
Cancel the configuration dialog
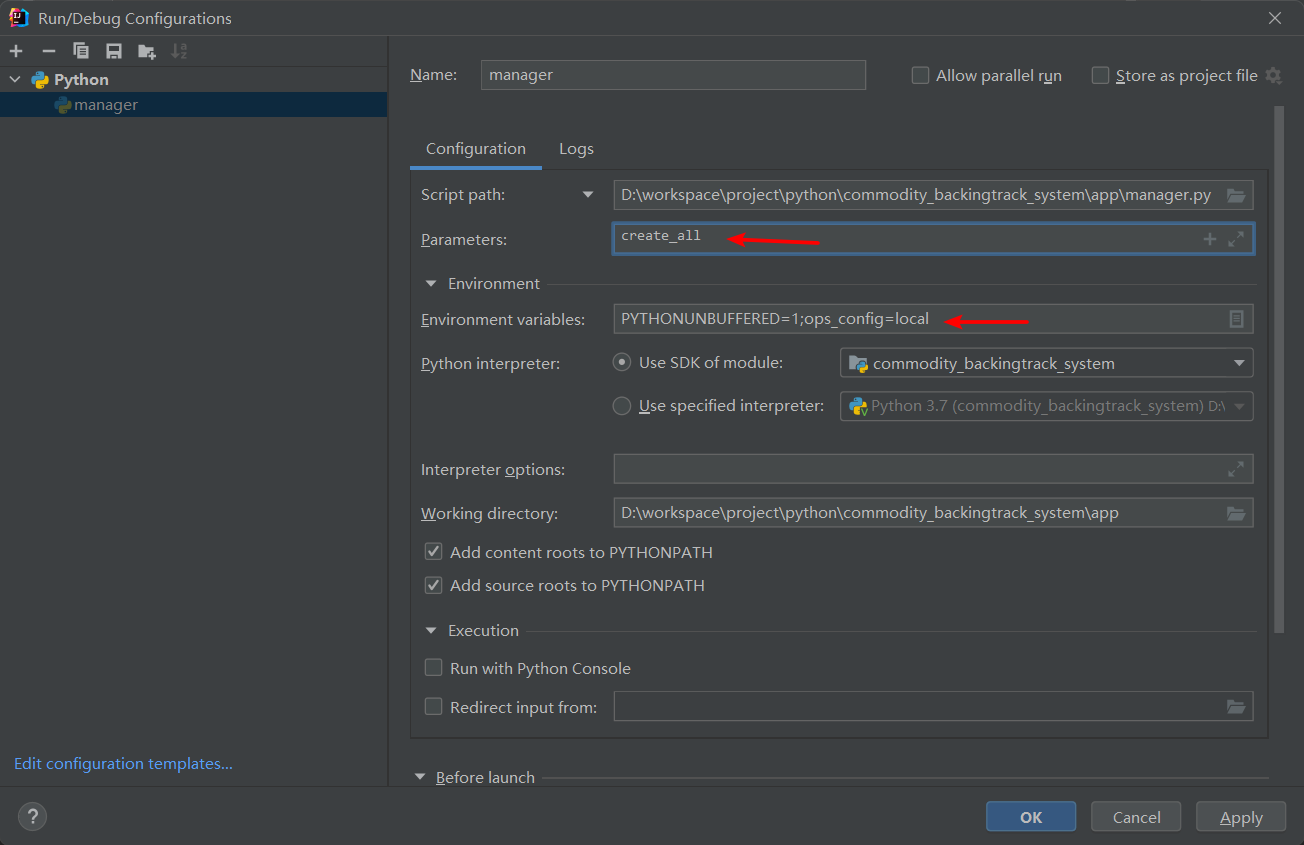pyautogui.click(x=1136, y=817)
